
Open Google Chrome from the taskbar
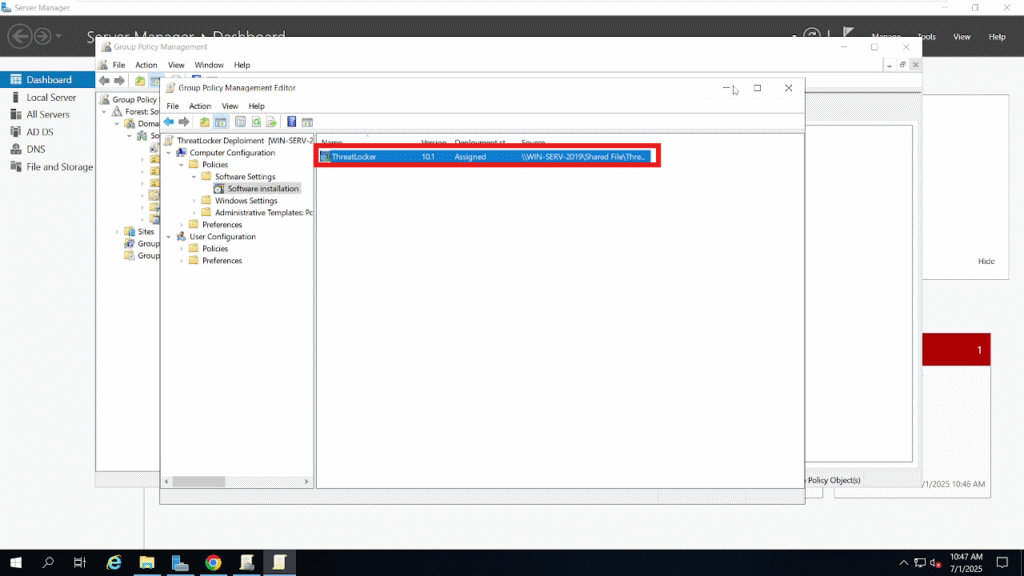pos(213,562)
